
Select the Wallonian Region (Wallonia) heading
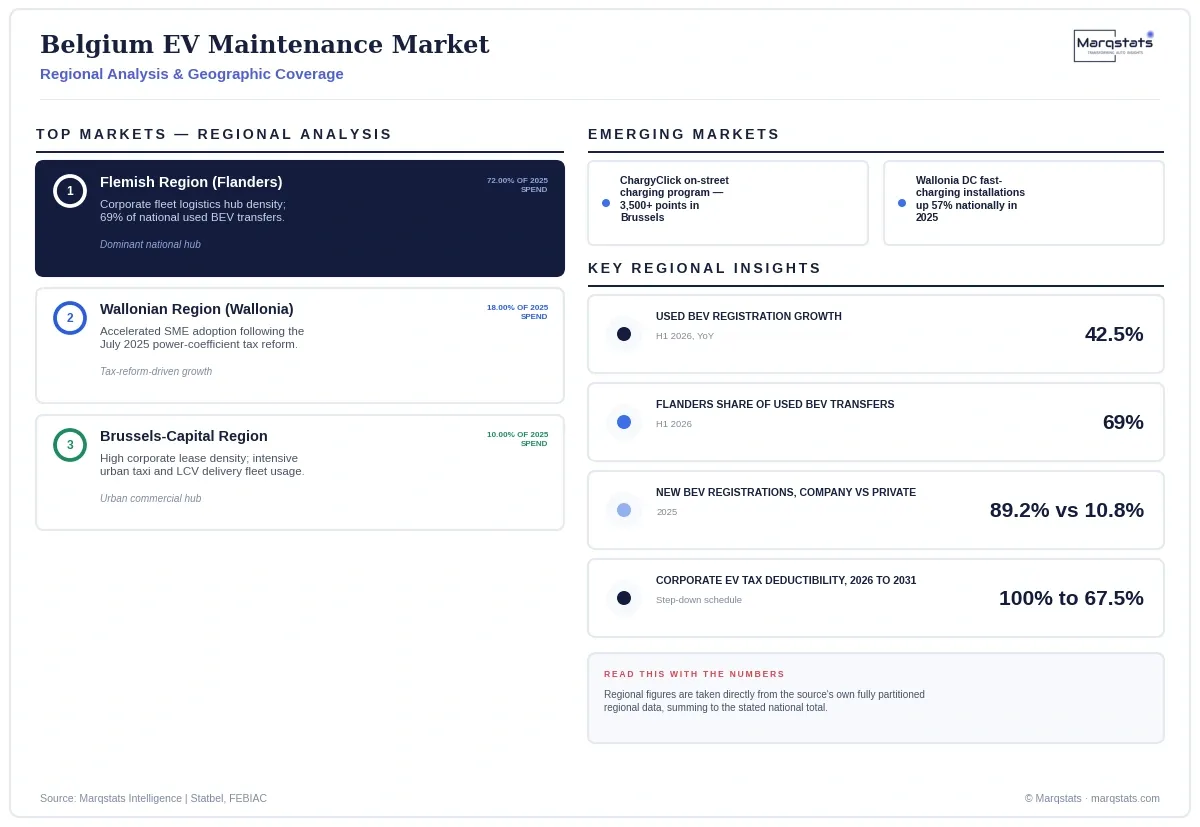[x=197, y=309]
